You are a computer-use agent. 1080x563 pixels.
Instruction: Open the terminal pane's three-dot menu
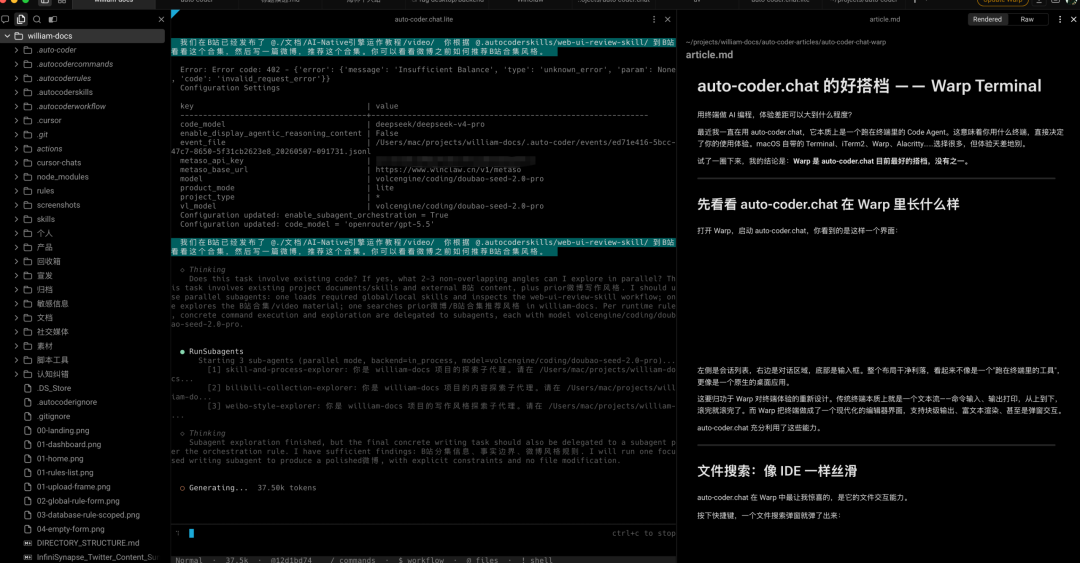[654, 19]
